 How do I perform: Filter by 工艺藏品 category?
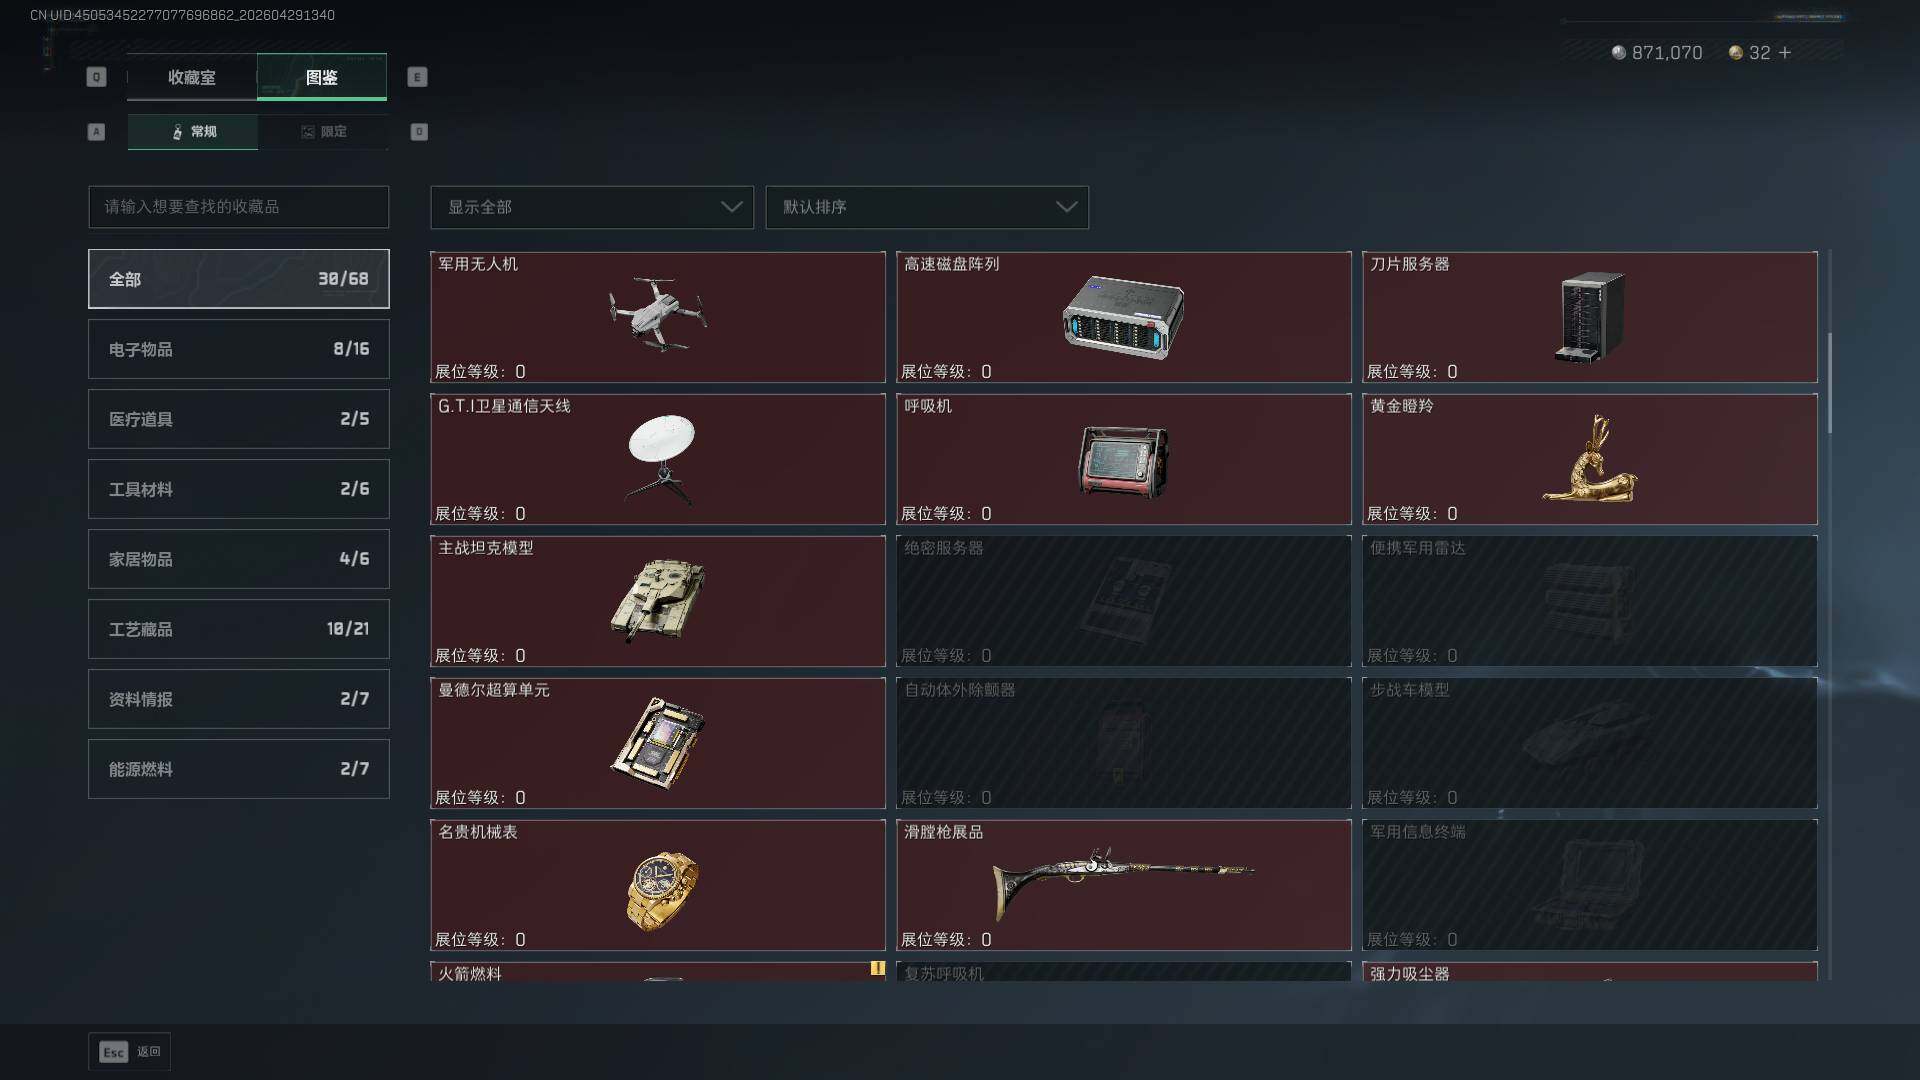(239, 629)
